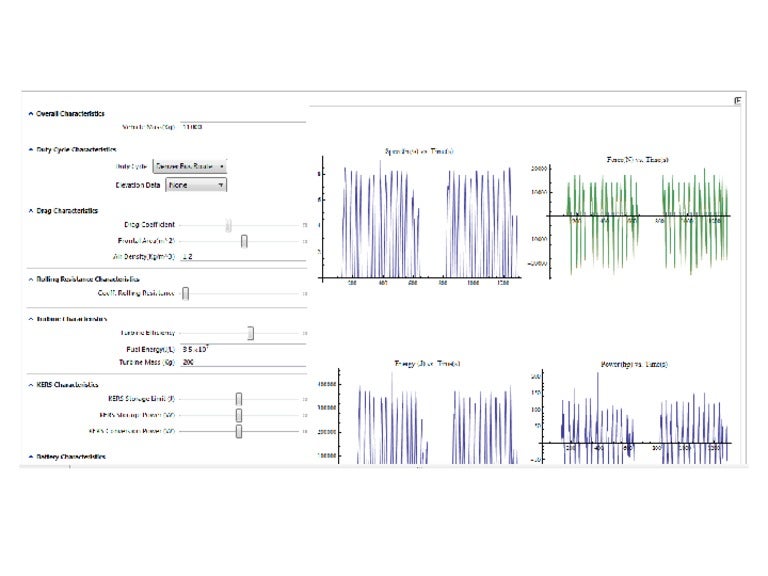Click the Drag Coefficient slider handle
768x576 pixels.
point(228,226)
